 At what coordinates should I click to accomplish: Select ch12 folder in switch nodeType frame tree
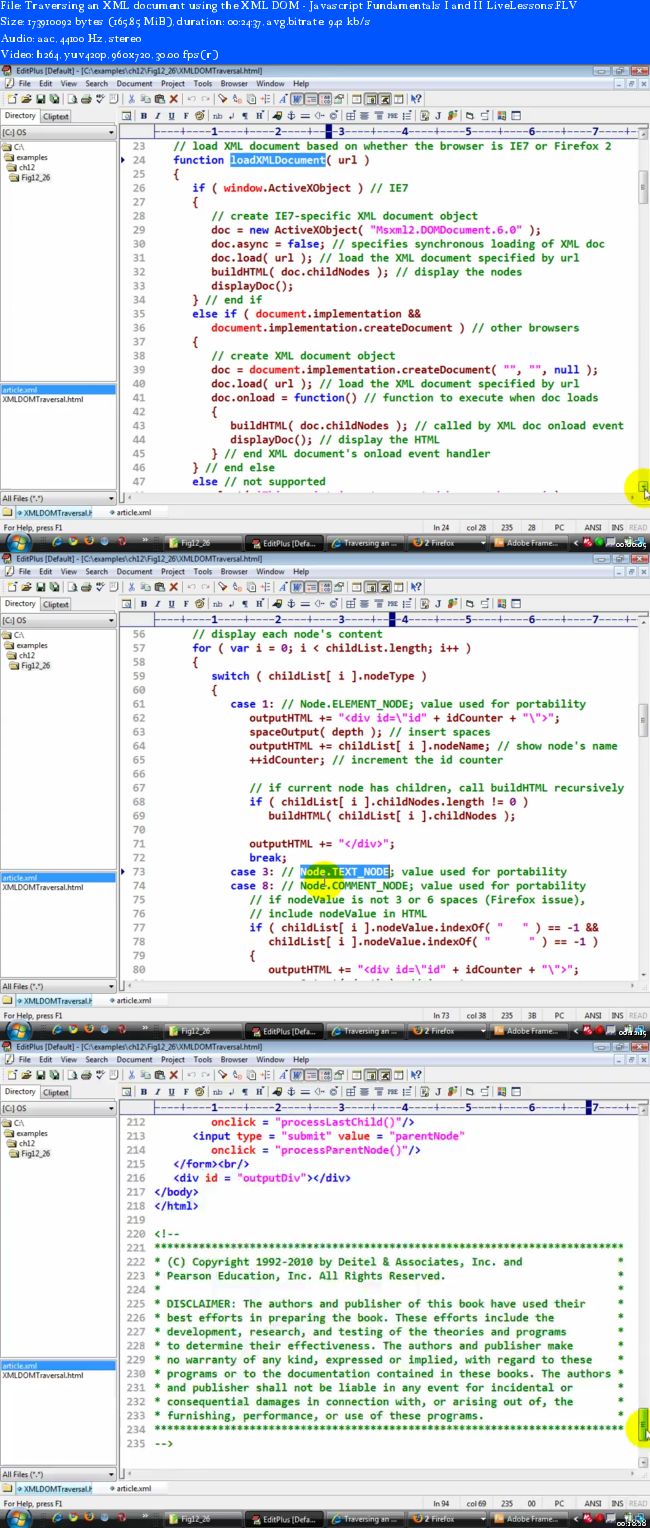coord(28,655)
